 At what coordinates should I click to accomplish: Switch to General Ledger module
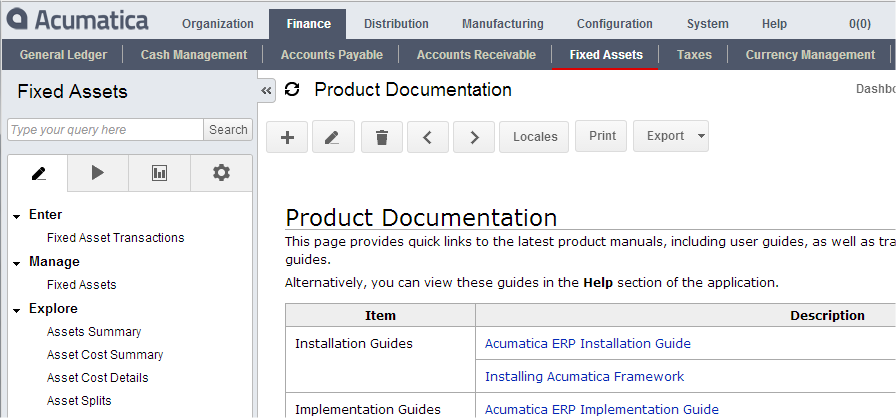63,55
